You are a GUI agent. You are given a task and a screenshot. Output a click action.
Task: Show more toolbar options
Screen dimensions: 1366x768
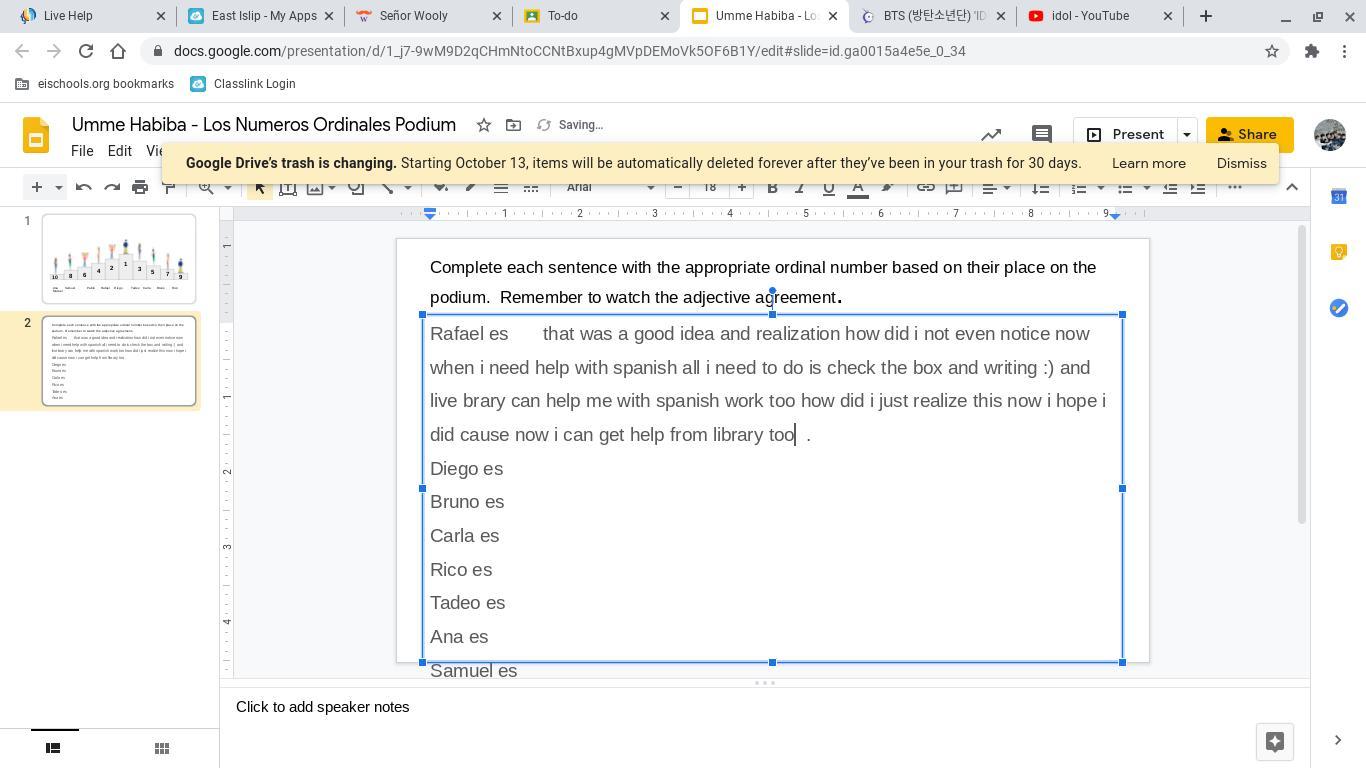(1235, 187)
